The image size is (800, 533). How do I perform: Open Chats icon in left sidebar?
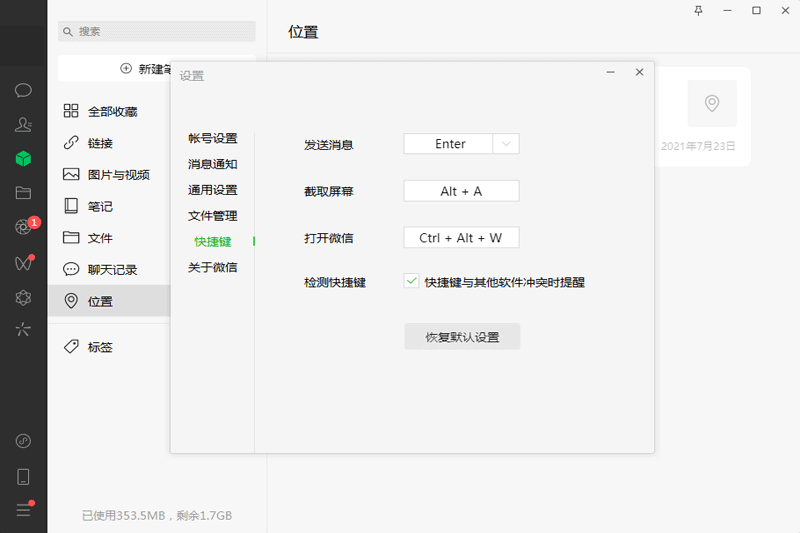(x=23, y=90)
